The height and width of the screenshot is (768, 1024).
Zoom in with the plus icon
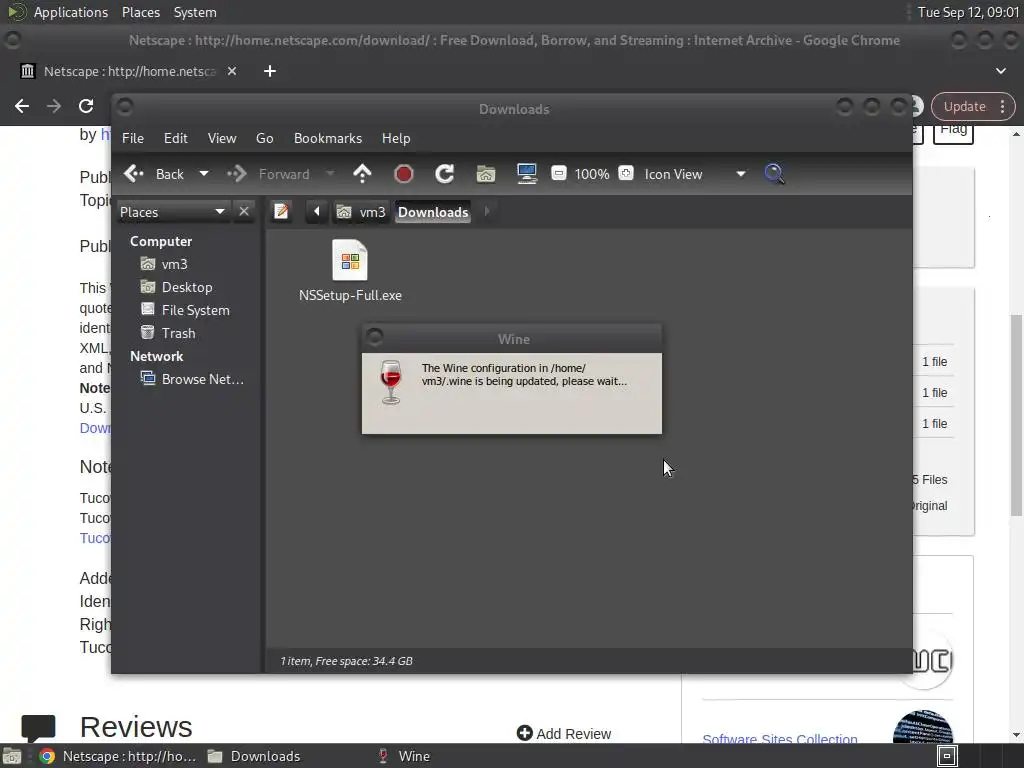(626, 174)
